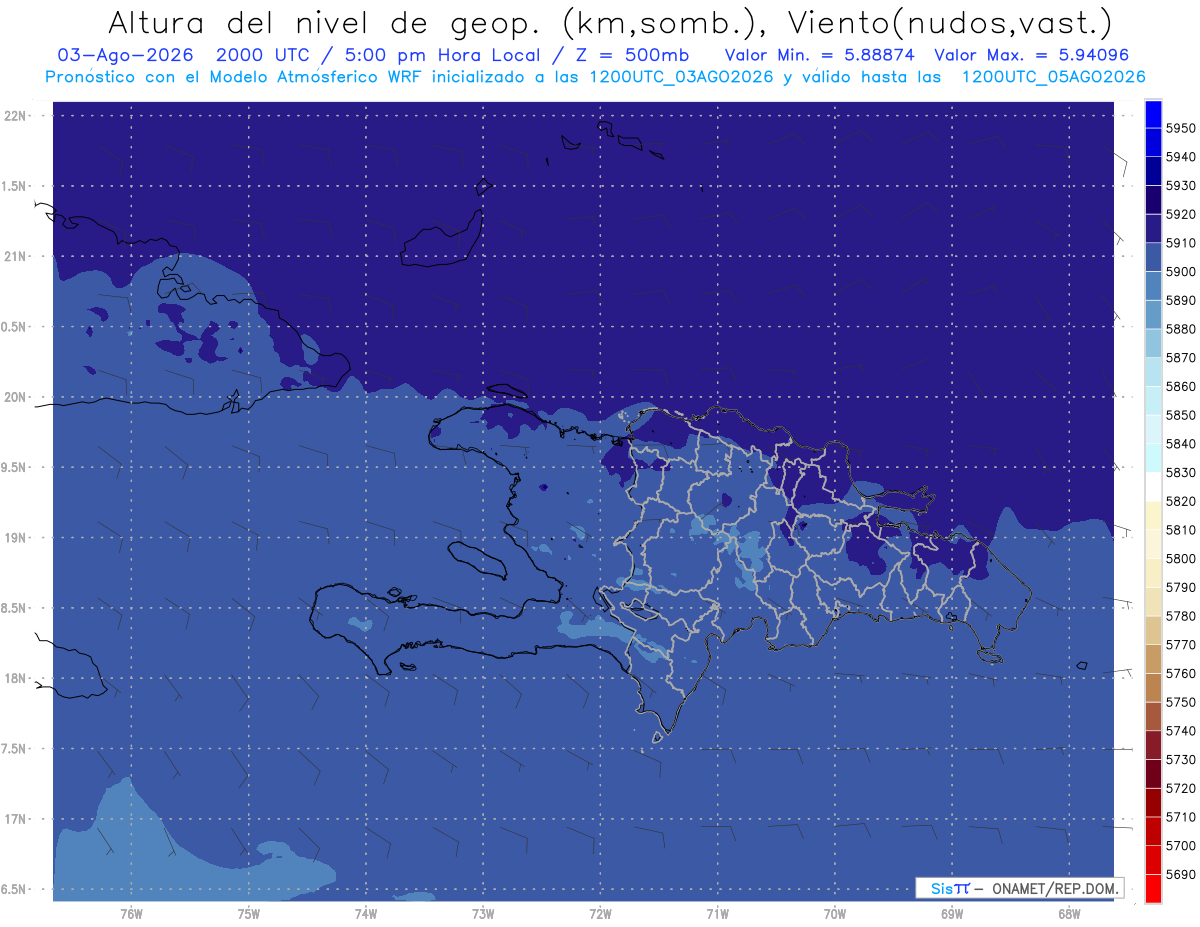Click the '5900' legend label
The height and width of the screenshot is (927, 1200).
tap(1180, 271)
